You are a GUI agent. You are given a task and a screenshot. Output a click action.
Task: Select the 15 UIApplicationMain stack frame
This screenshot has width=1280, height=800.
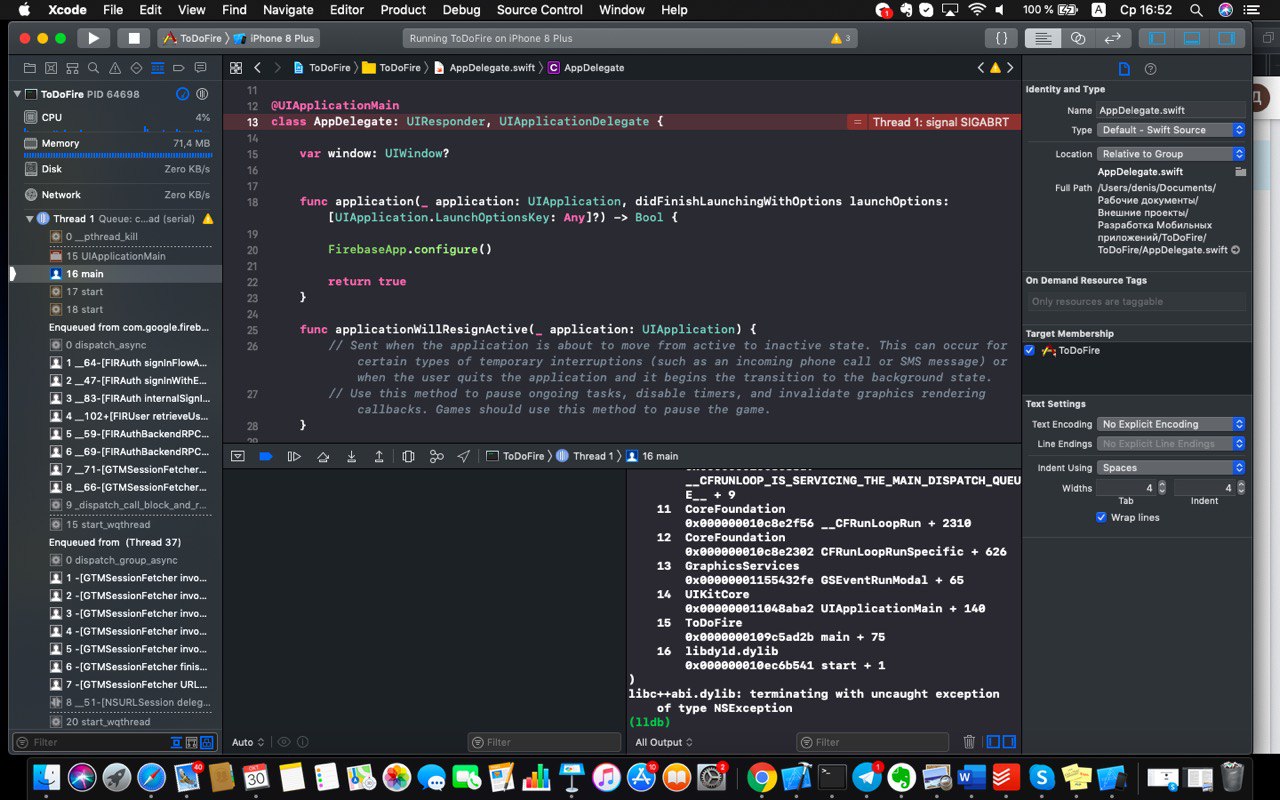pos(116,256)
